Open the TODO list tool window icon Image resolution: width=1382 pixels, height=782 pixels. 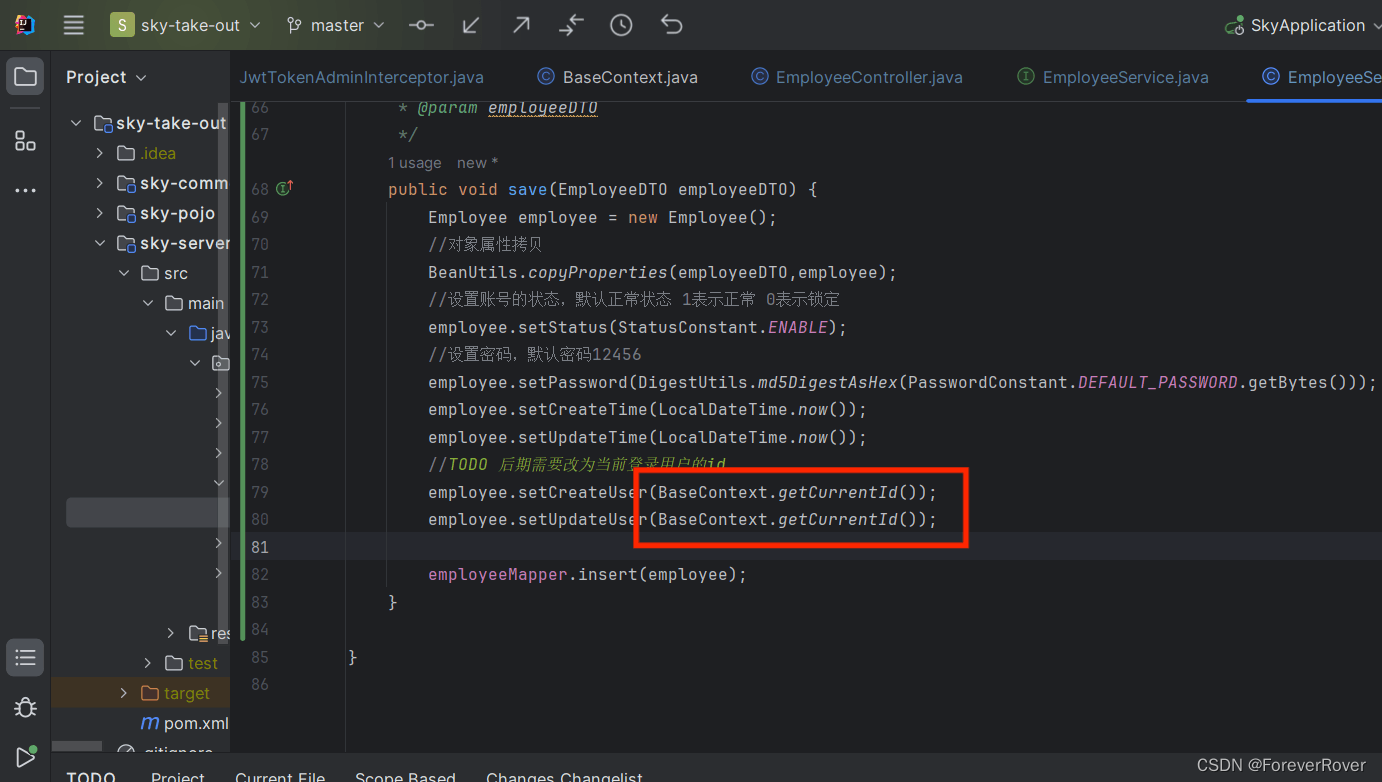tap(25, 657)
